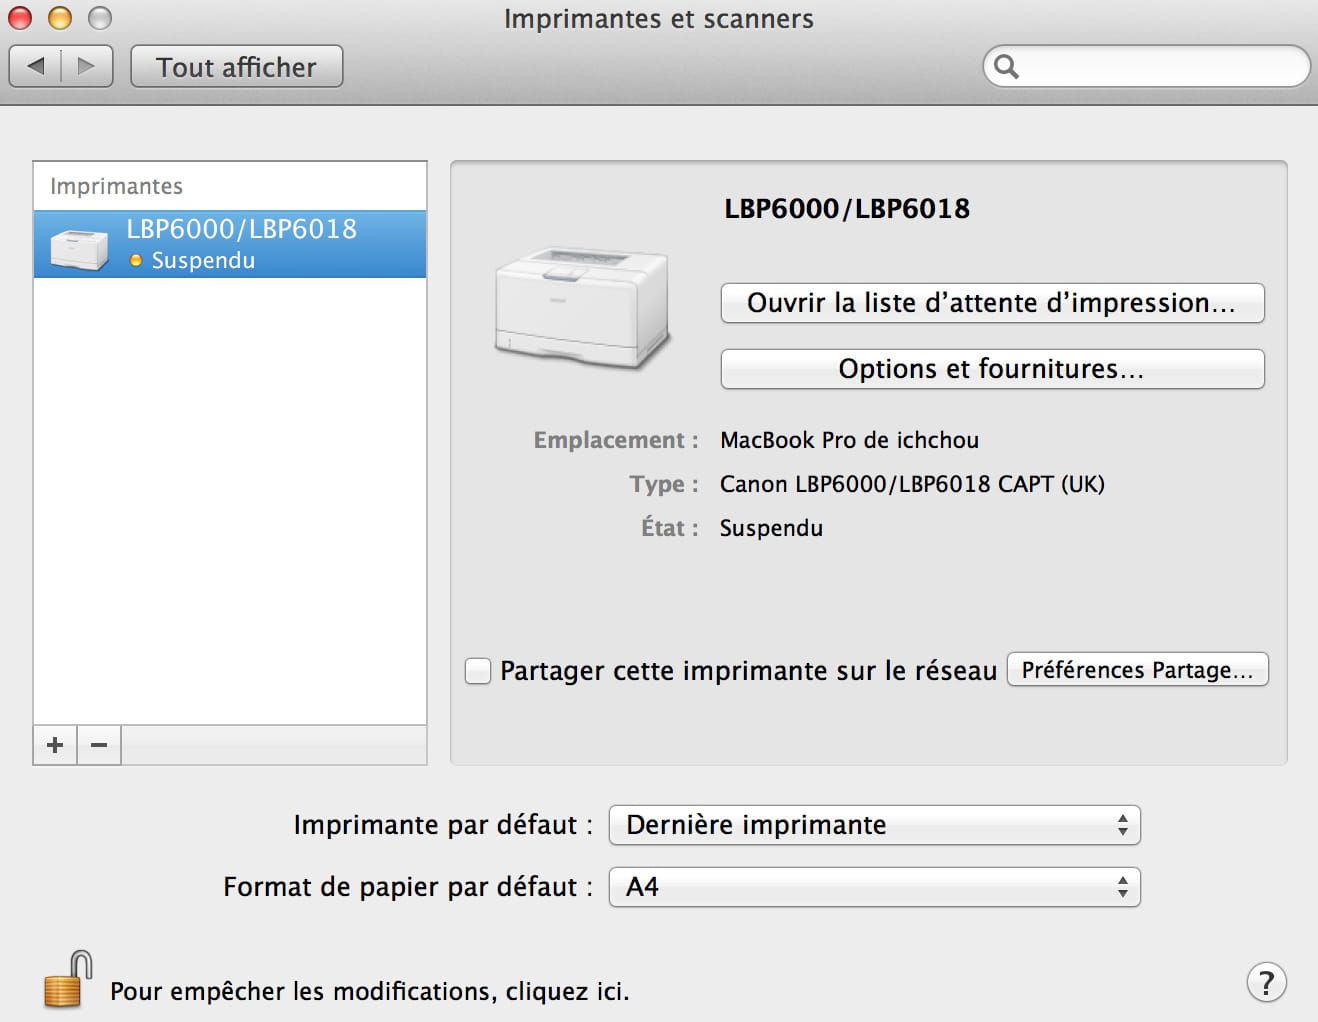The image size is (1318, 1022).
Task: Click the yellow Suspendu status dot
Action: [136, 261]
